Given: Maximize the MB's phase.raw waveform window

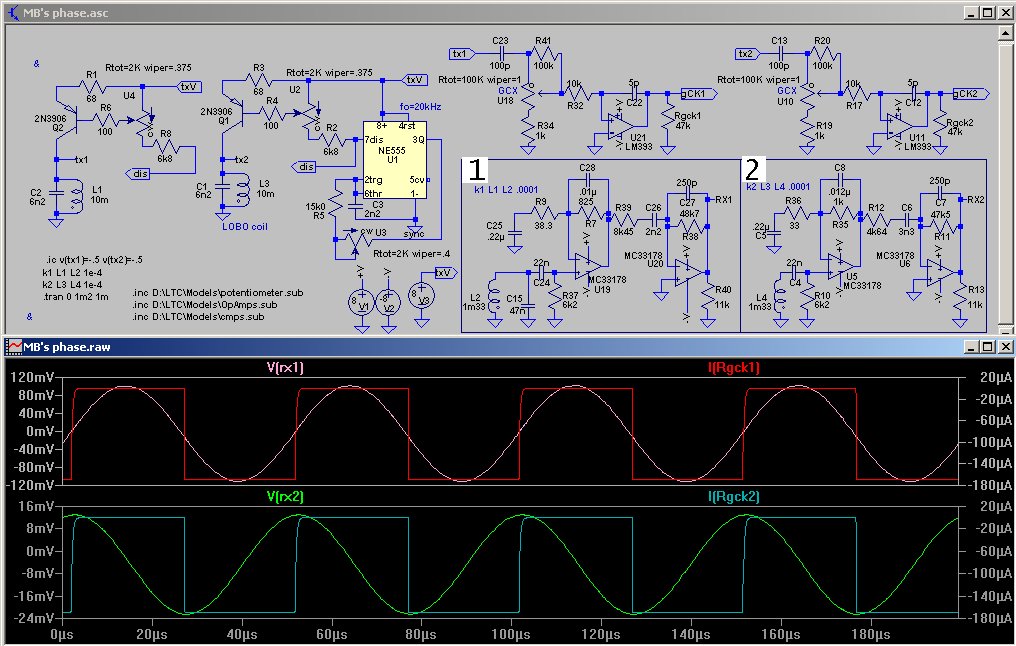Looking at the screenshot, I should tap(987, 345).
